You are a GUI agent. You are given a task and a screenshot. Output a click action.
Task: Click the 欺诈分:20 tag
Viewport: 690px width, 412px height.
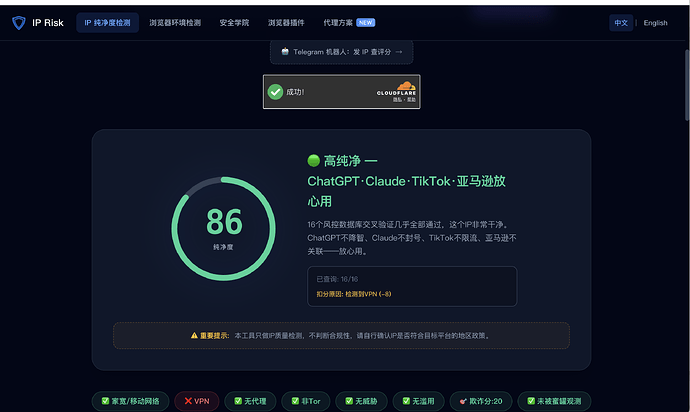(481, 401)
